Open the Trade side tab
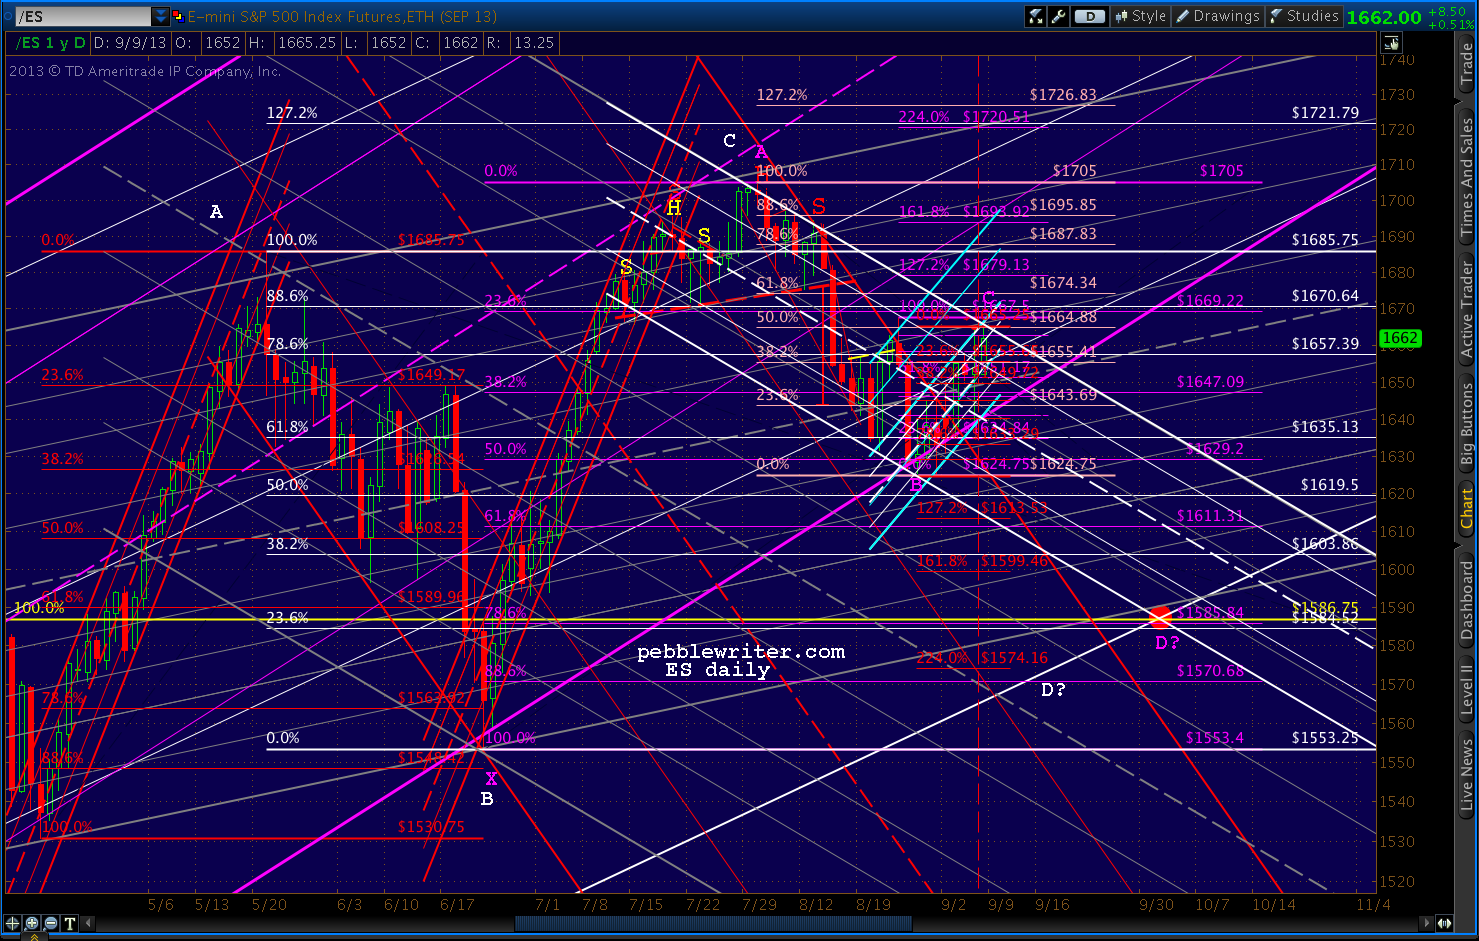The height and width of the screenshot is (941, 1479). [x=1467, y=64]
